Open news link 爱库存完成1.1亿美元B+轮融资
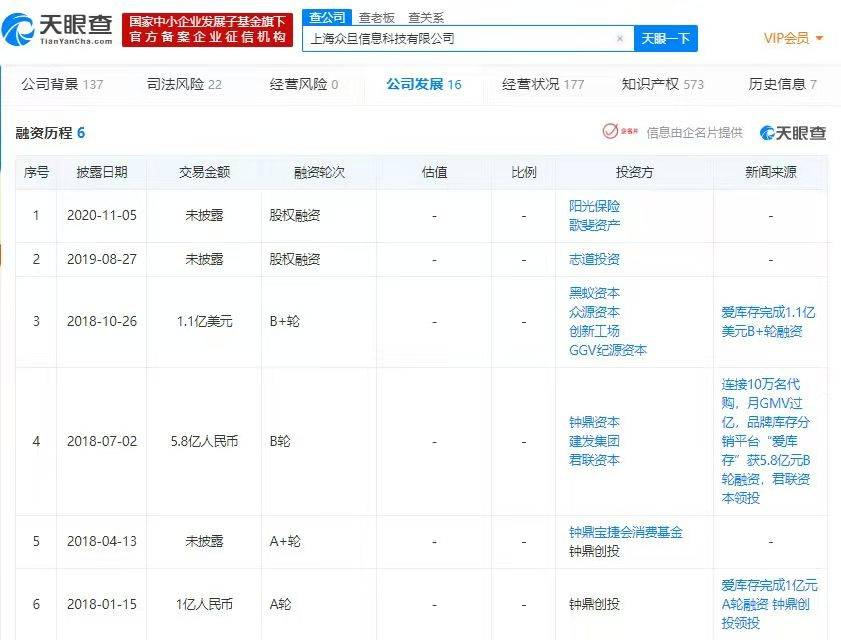The width and height of the screenshot is (841, 640). tap(768, 322)
